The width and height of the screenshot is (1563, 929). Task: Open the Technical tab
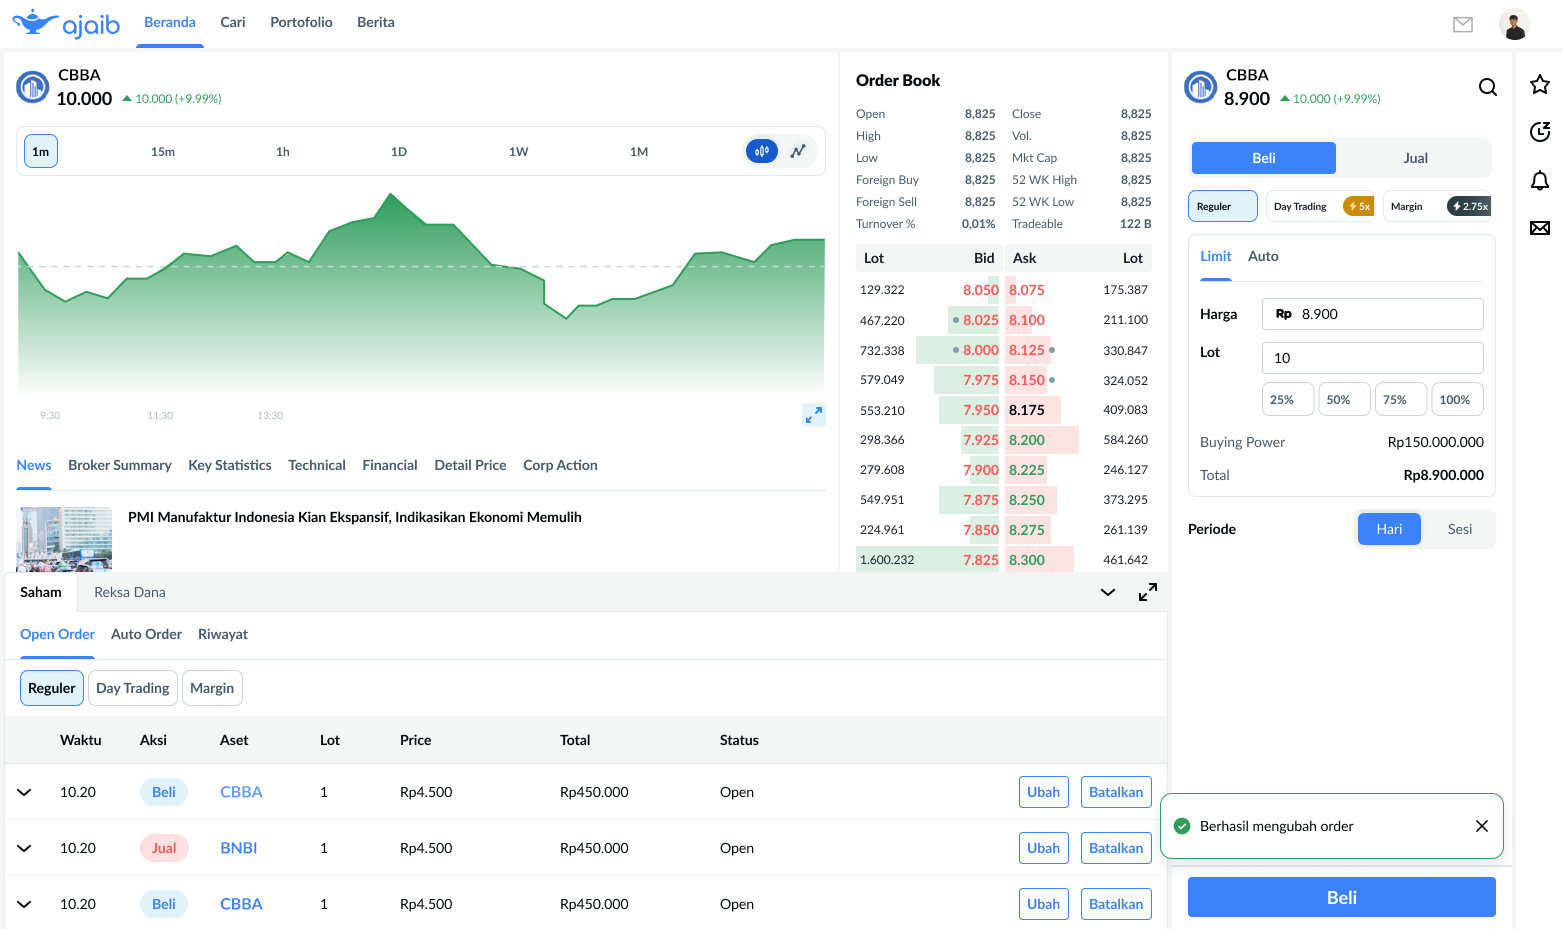coord(317,465)
